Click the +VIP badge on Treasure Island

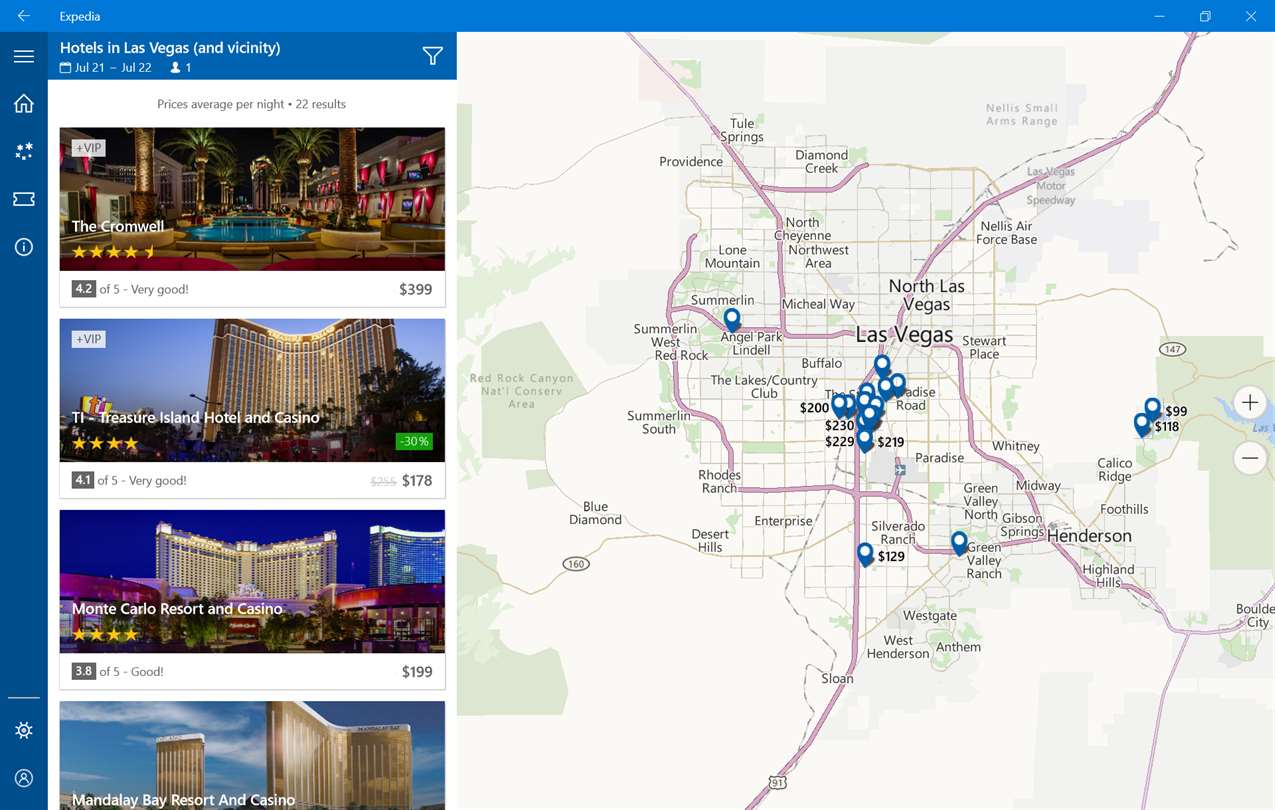(x=88, y=339)
